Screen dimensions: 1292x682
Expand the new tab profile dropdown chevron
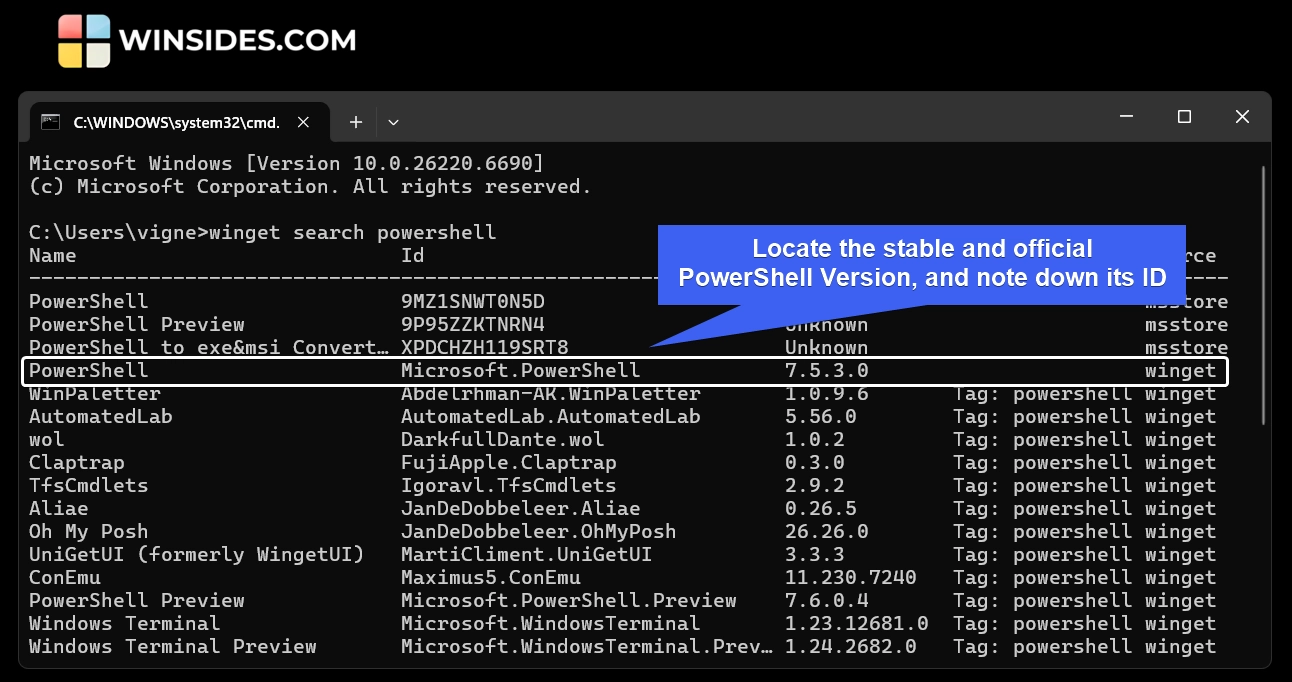click(x=393, y=122)
